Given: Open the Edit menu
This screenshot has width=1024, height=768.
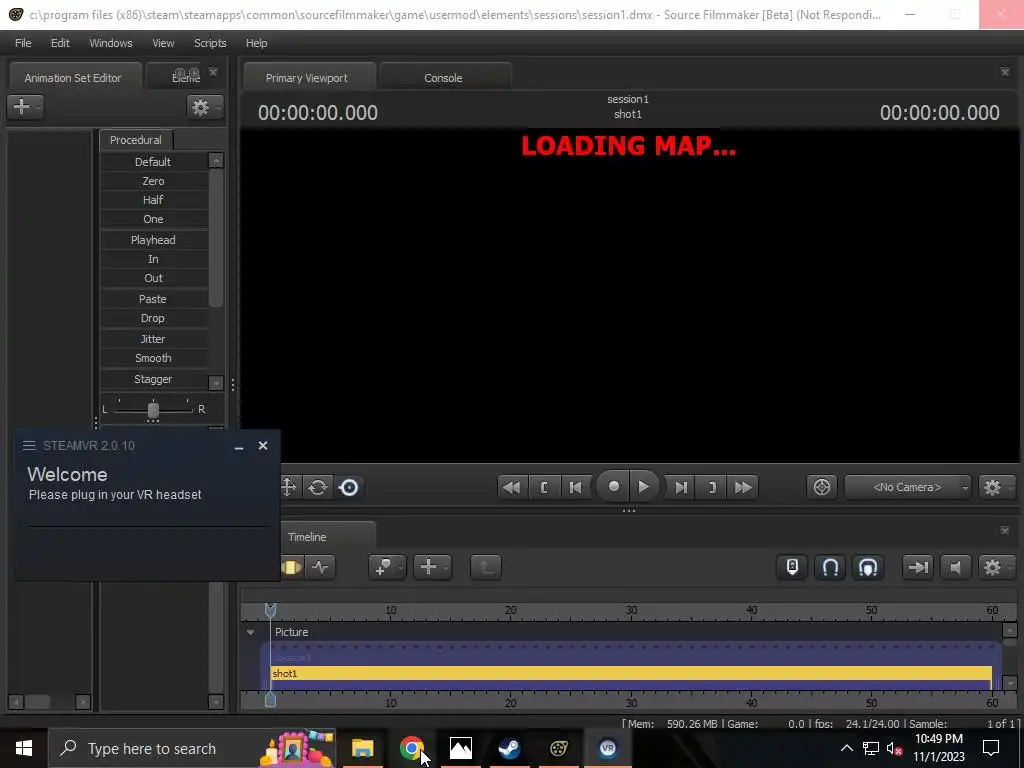Looking at the screenshot, I should coord(60,43).
